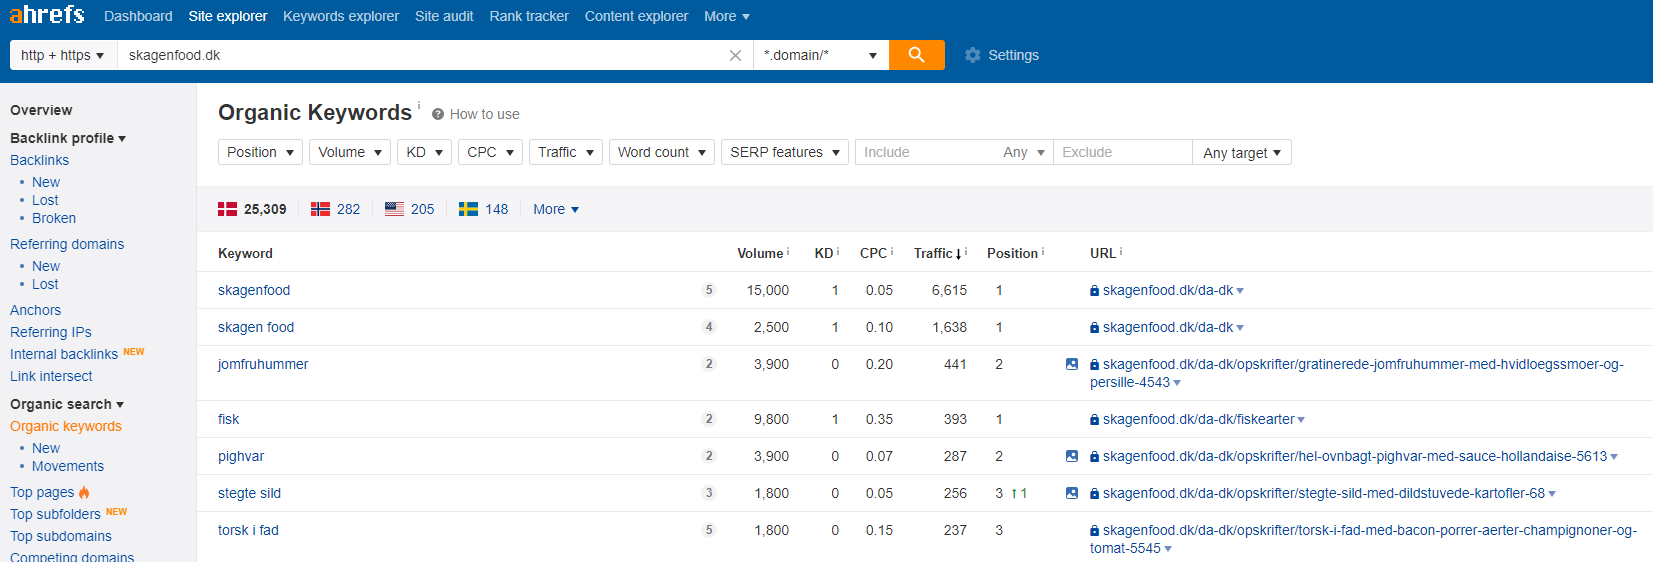The width and height of the screenshot is (1653, 562).
Task: Click the orange search magnifier button
Action: (916, 55)
